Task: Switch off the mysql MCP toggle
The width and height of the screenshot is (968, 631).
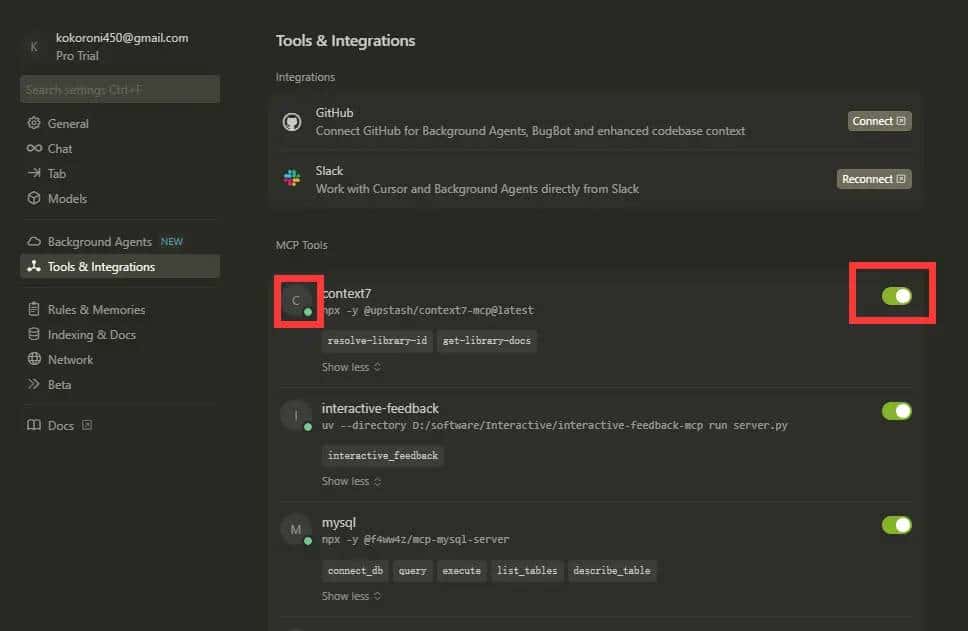Action: point(896,525)
